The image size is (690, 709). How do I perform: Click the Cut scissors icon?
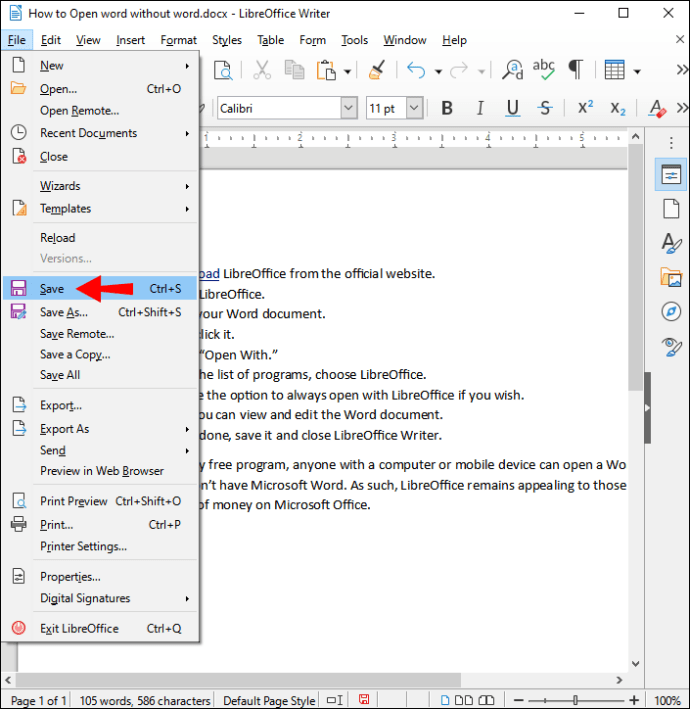(262, 70)
